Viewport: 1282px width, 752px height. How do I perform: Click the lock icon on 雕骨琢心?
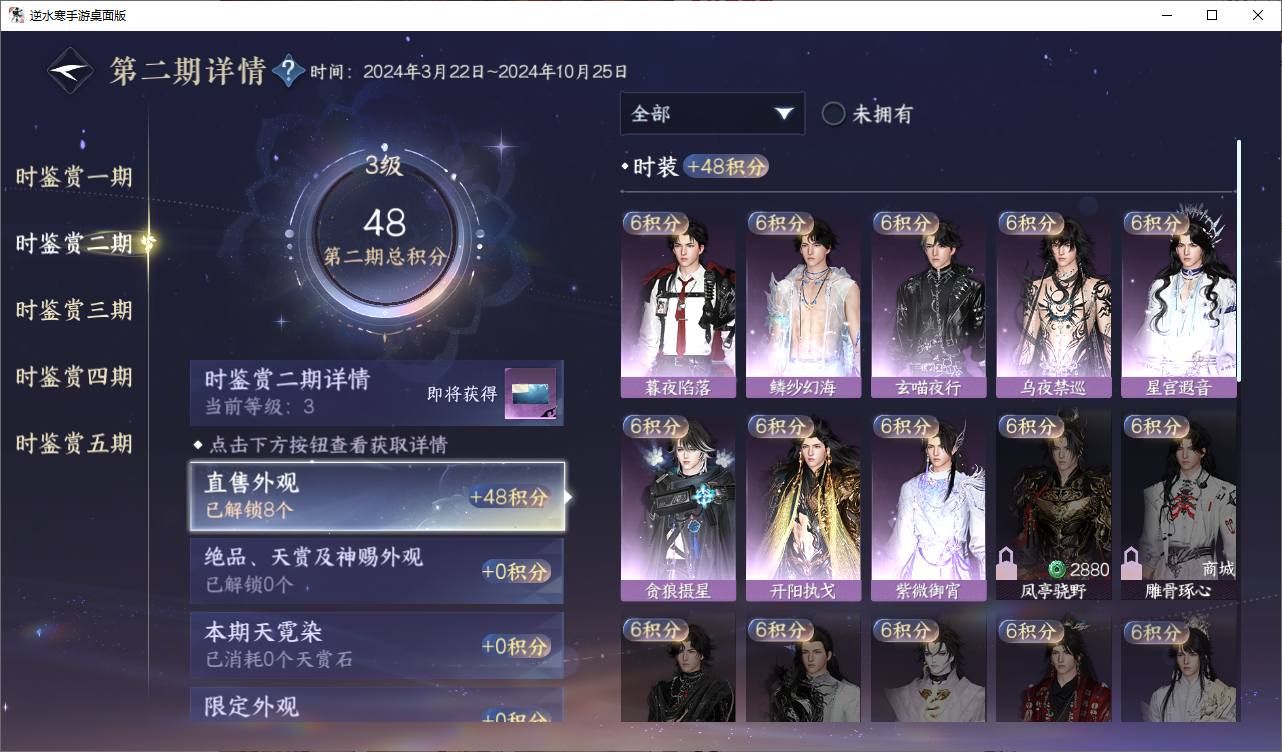[x=1132, y=566]
